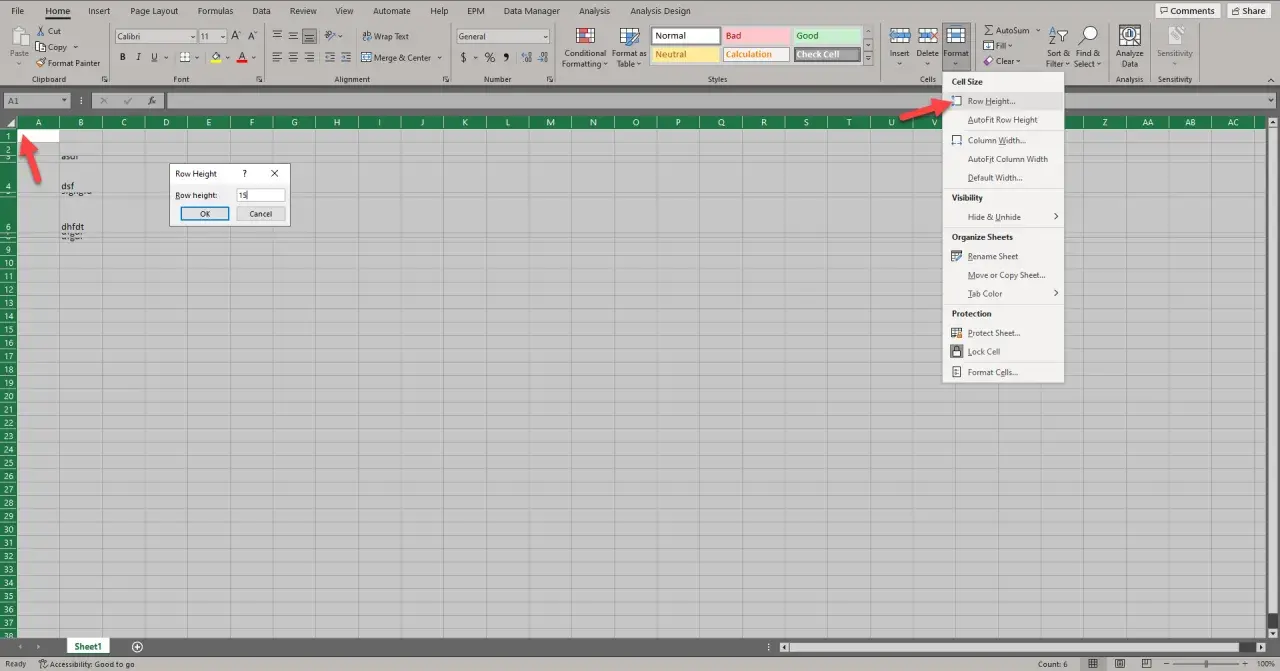
Task: Click the Row height input field
Action: click(x=261, y=196)
